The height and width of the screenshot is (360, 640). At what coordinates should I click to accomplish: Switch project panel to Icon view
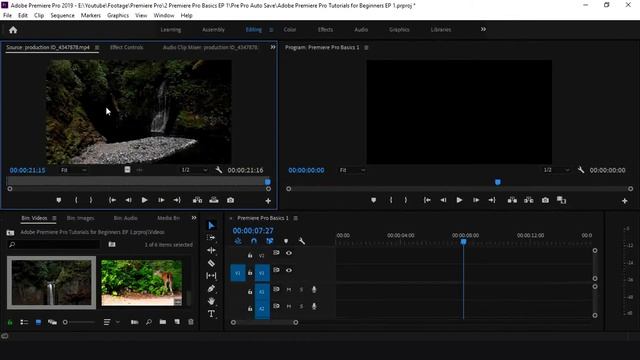[x=38, y=322]
